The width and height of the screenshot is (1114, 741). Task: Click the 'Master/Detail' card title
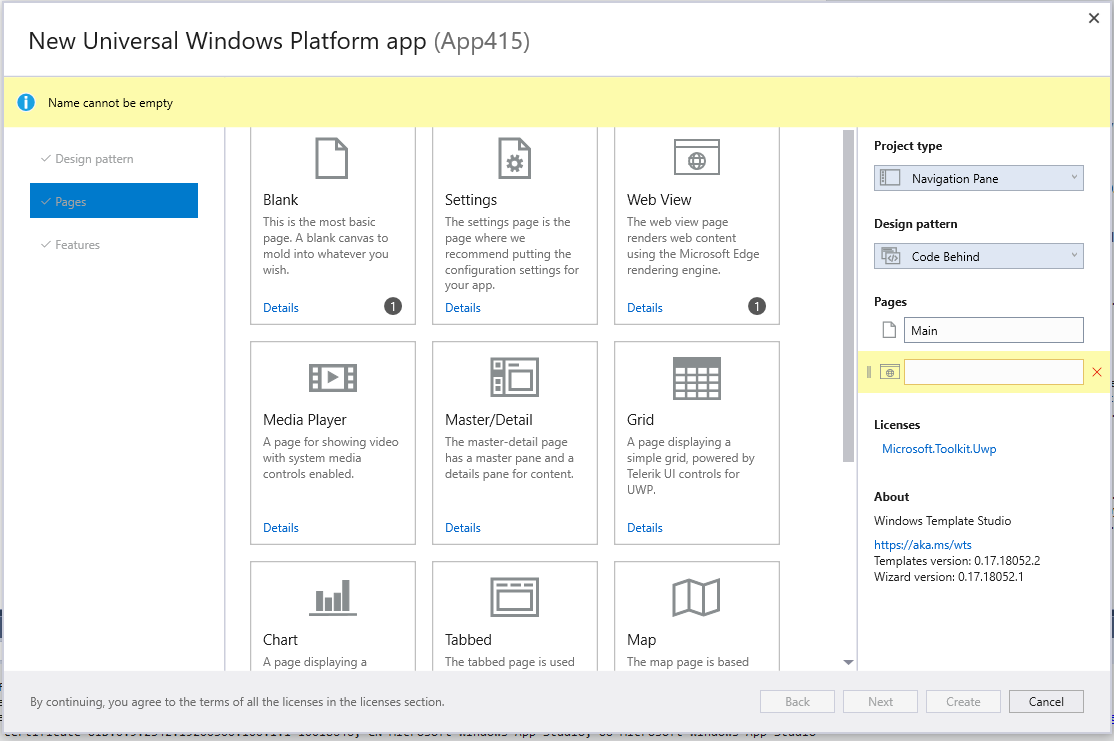pos(489,420)
